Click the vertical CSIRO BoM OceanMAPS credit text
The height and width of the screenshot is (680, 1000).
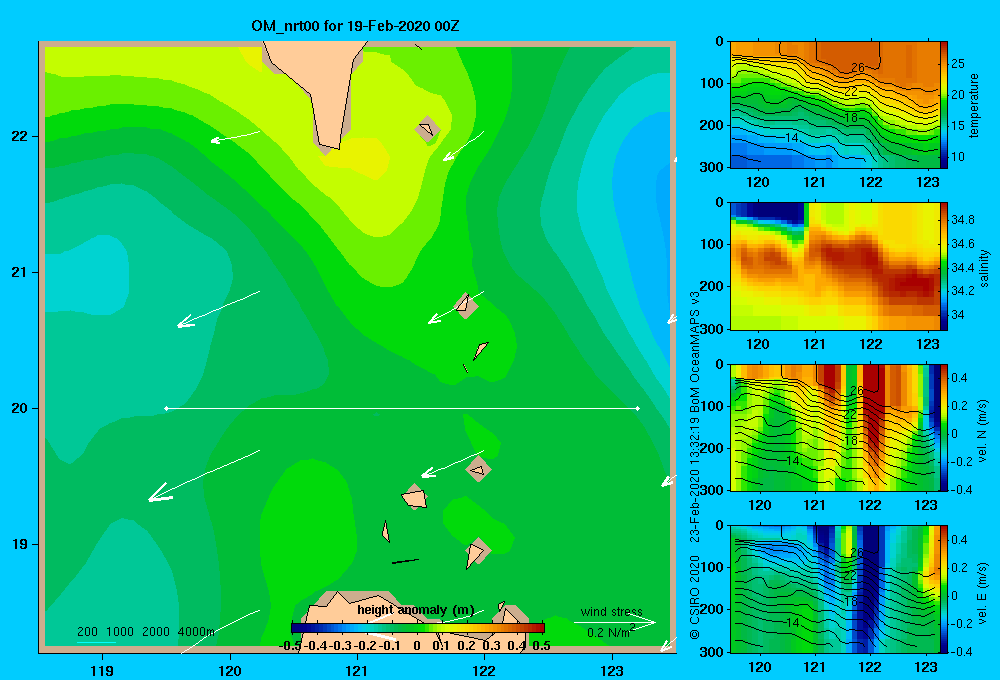[x=695, y=466]
